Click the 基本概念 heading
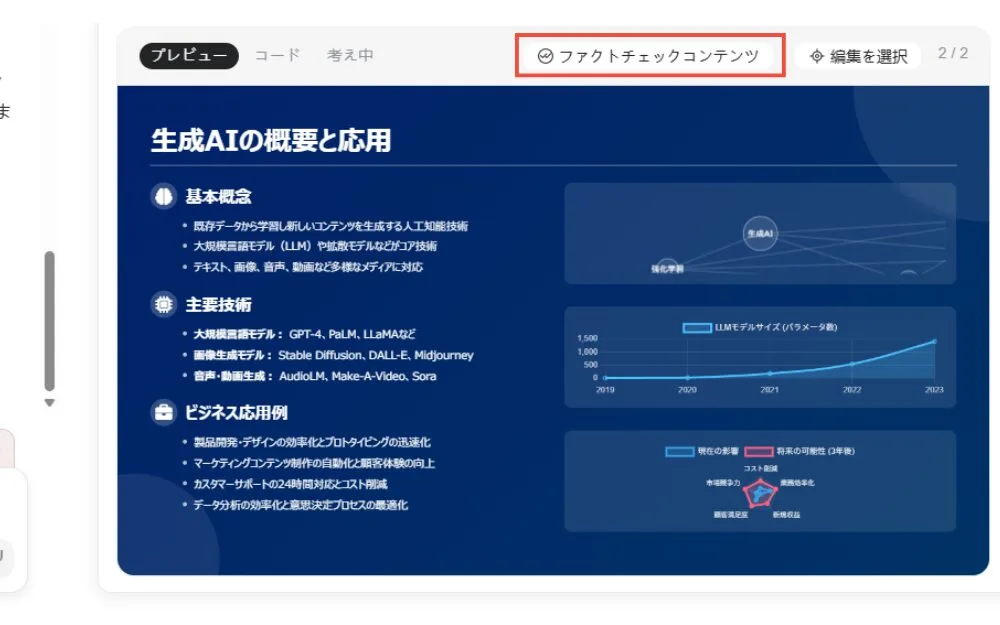This screenshot has height=625, width=1000. (218, 196)
